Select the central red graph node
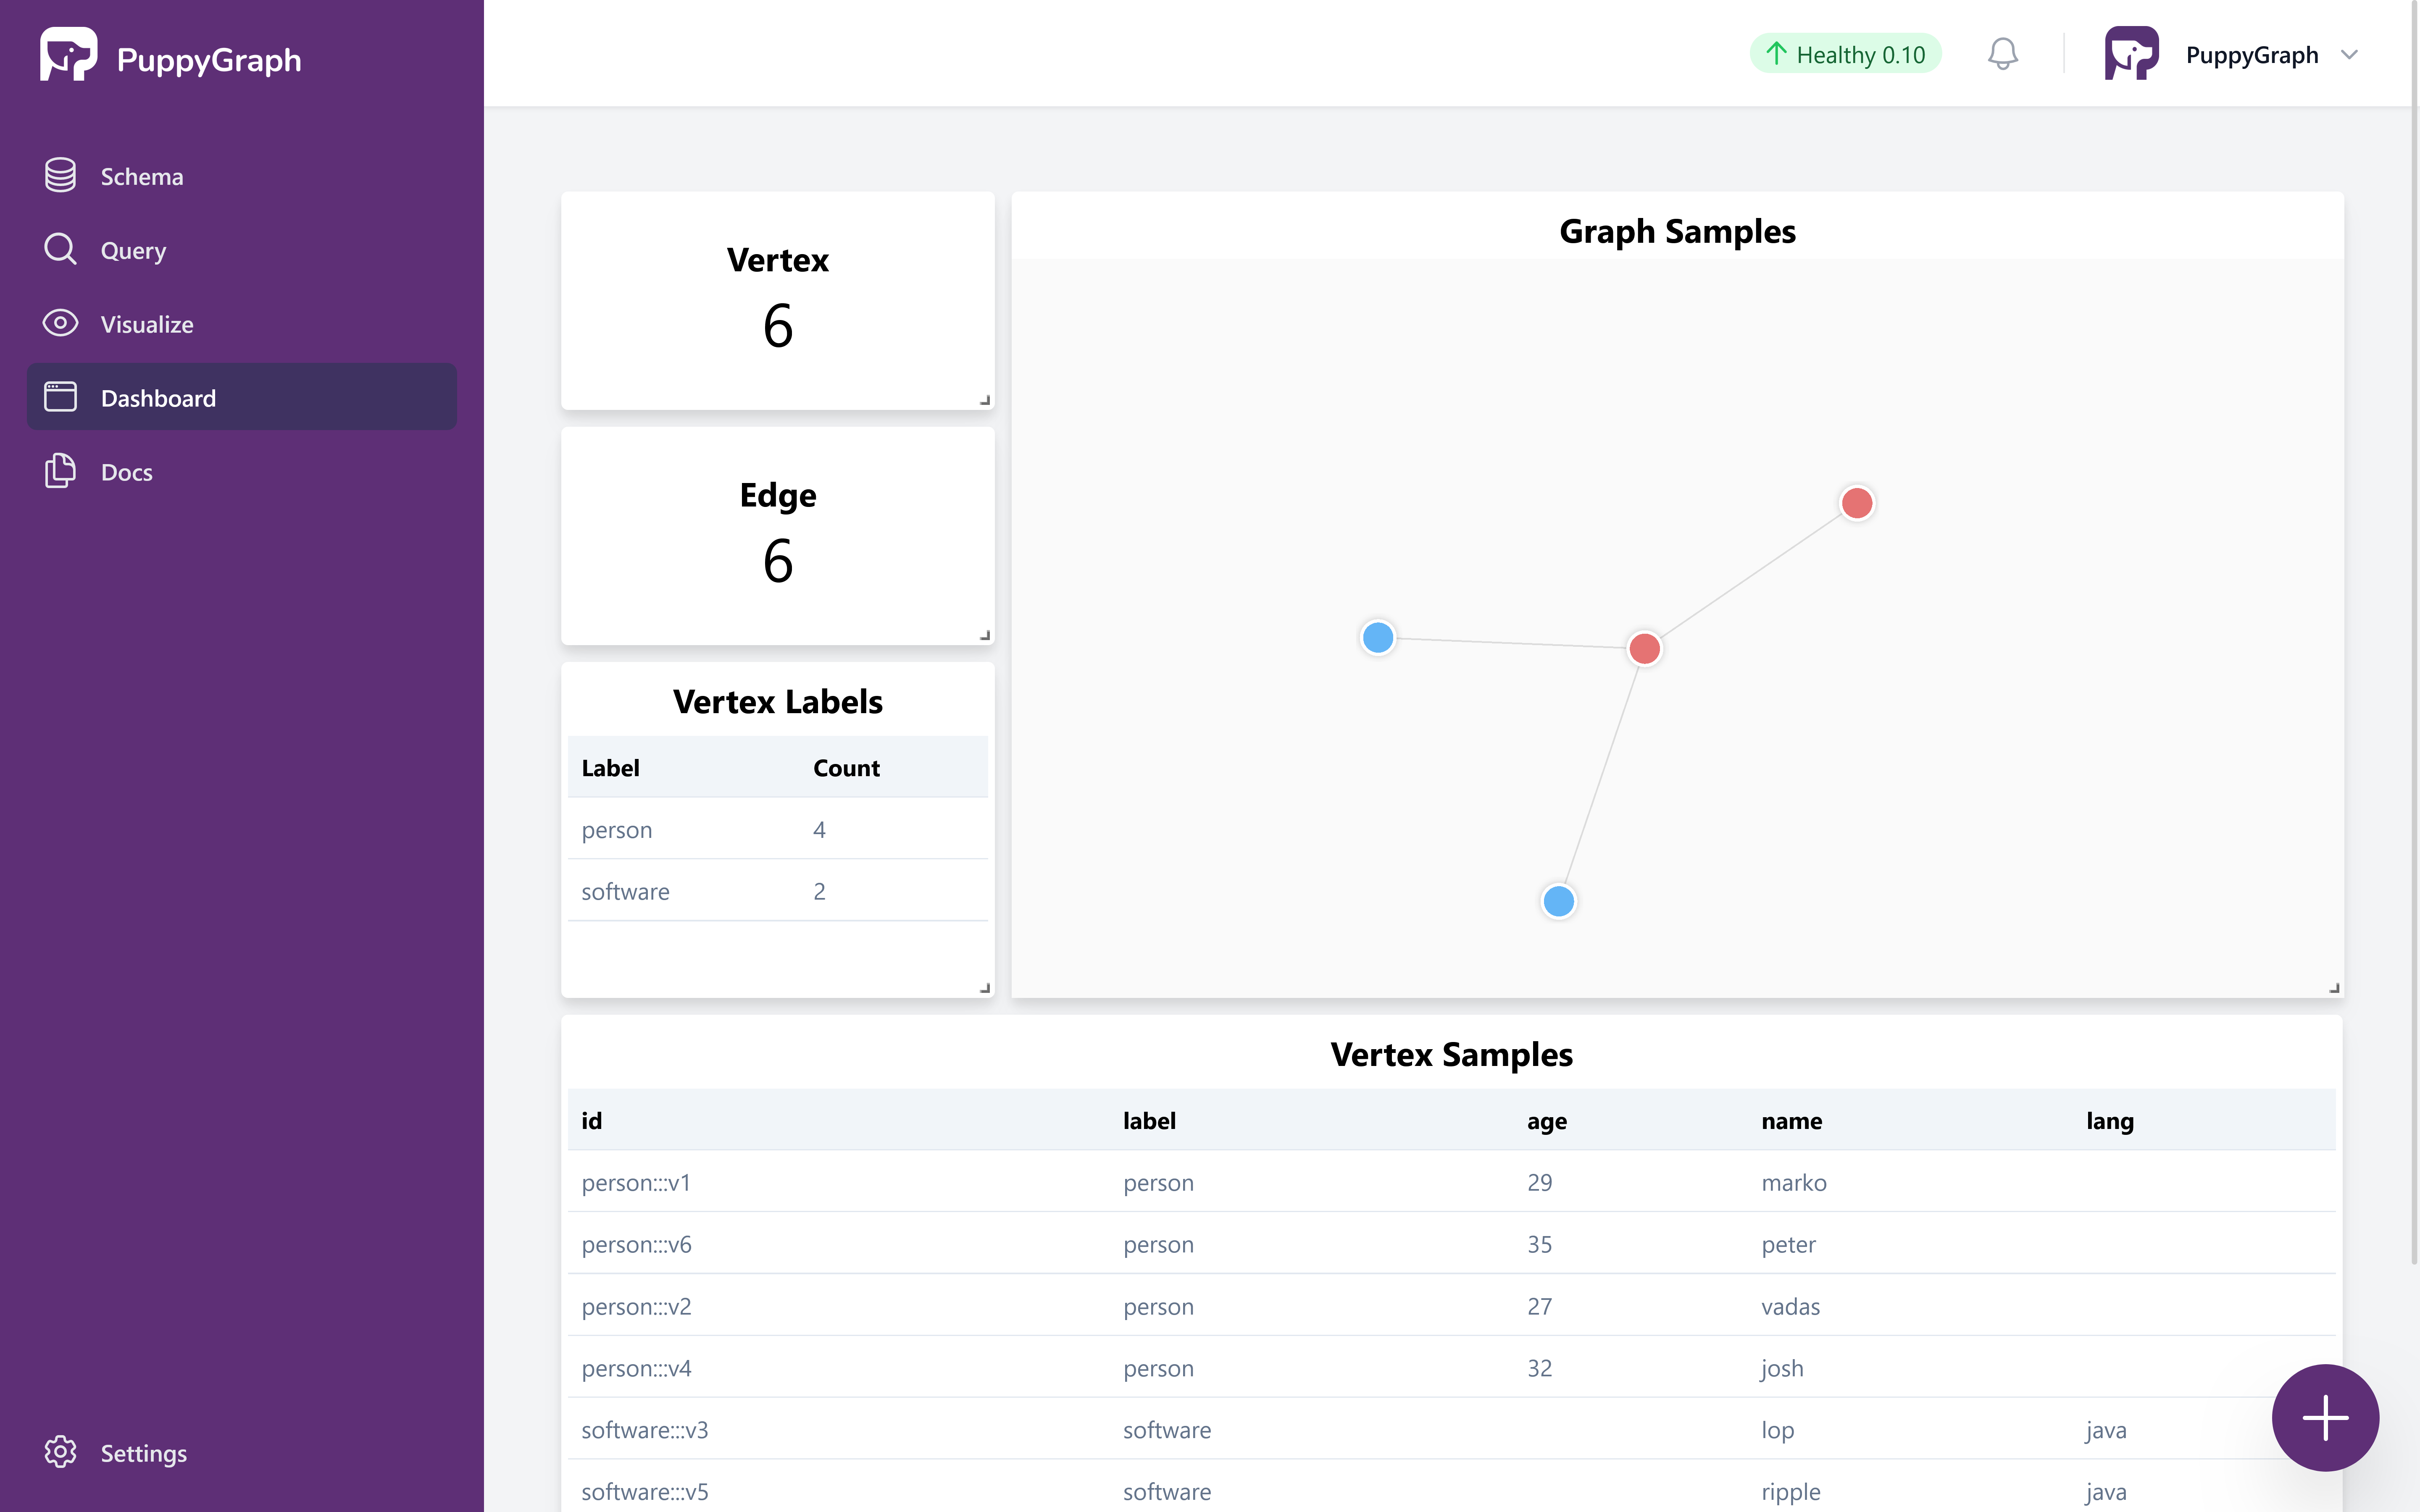This screenshot has height=1512, width=2420. (x=1645, y=648)
